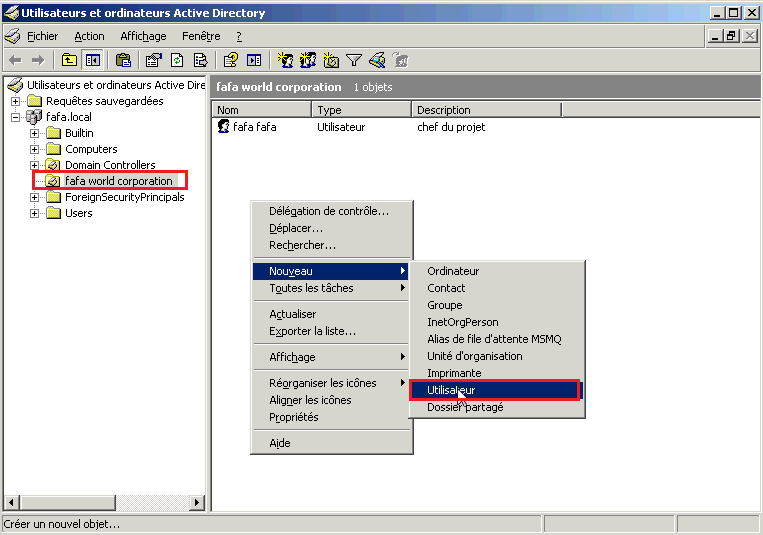Go up one level with the folder-arrow icon
The height and width of the screenshot is (535, 763).
point(69,60)
